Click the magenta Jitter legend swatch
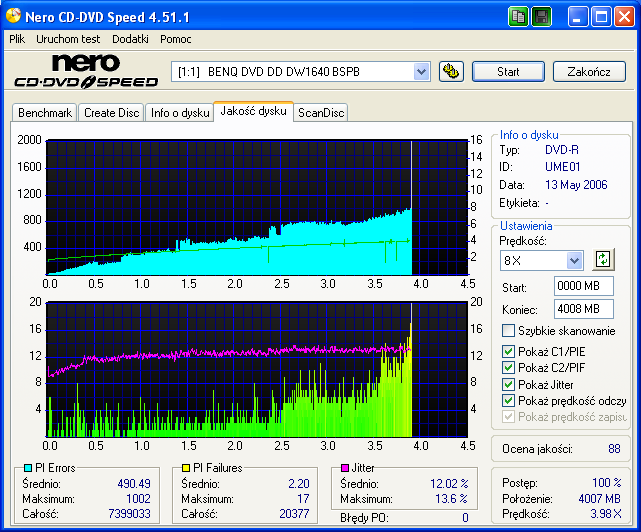The width and height of the screenshot is (641, 532). tap(345, 468)
